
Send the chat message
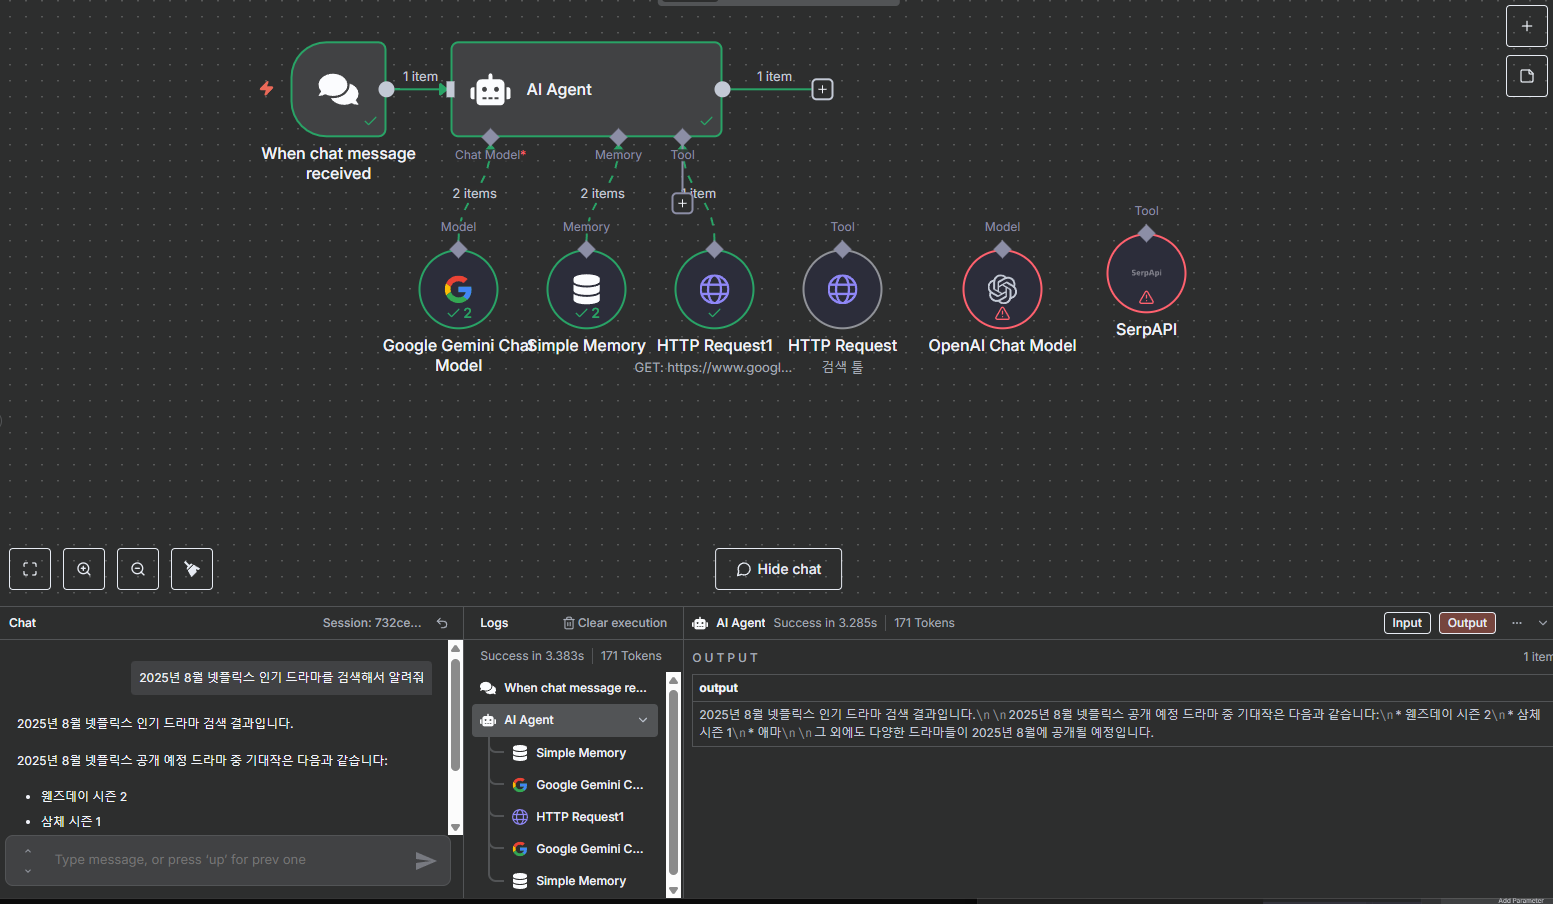click(x=425, y=861)
